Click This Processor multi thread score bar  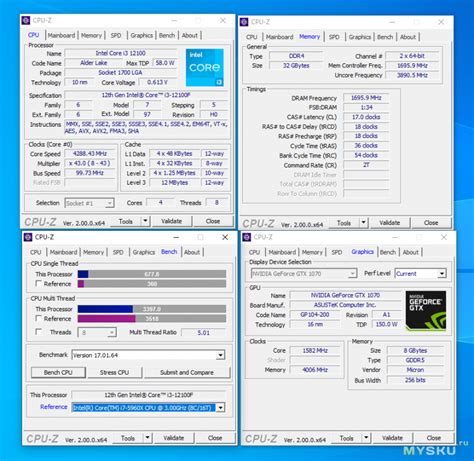(x=152, y=309)
